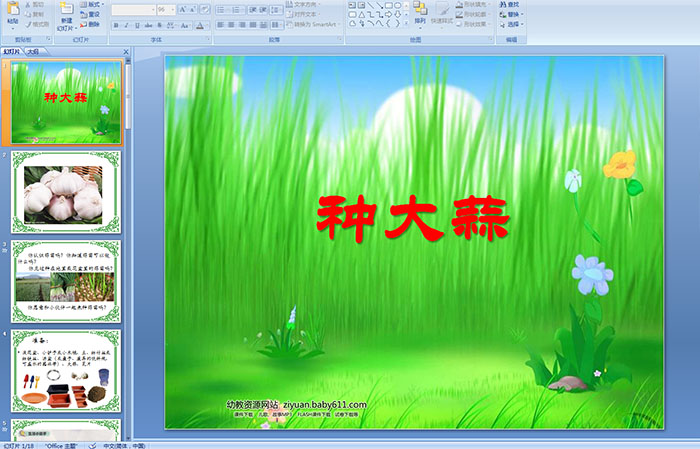Screen dimensions: 700x449
Task: Expand the shapes gallery More button
Action: pyautogui.click(x=406, y=24)
